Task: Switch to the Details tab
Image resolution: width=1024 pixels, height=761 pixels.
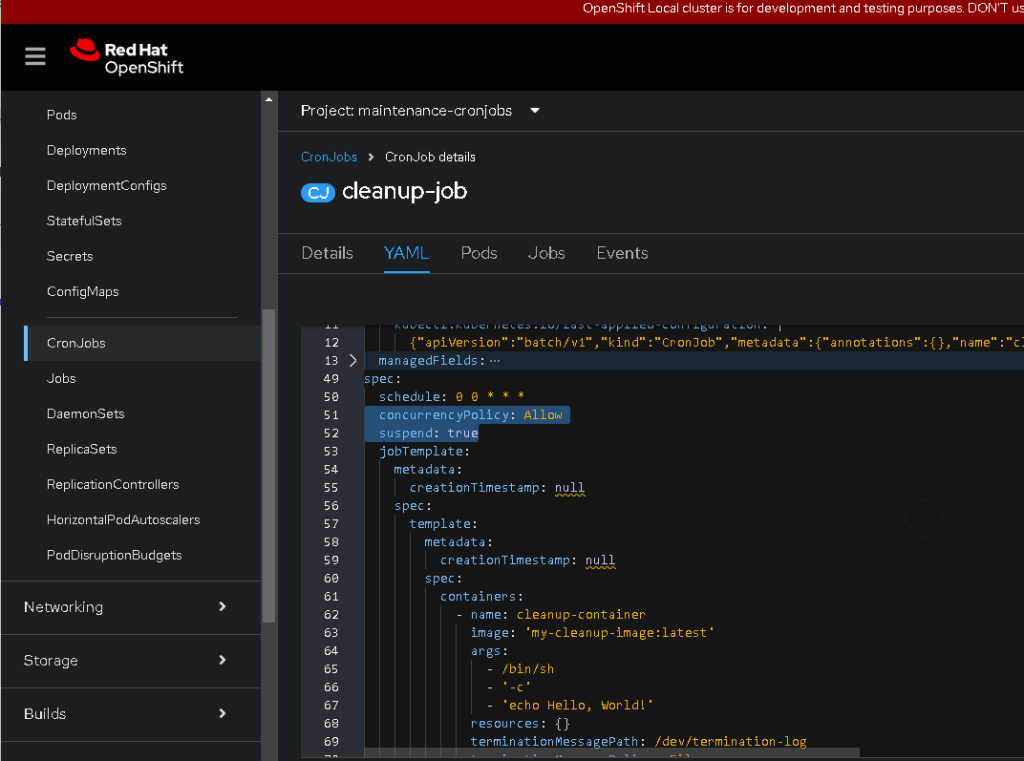Action: [x=327, y=253]
